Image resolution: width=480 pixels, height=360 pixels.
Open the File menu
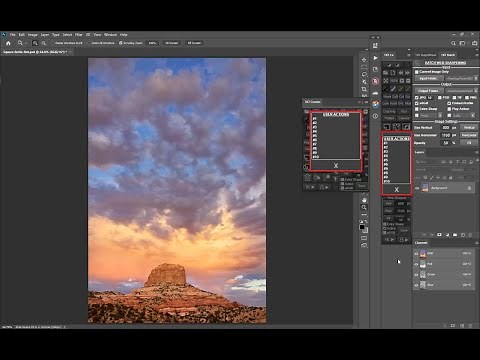tap(13, 35)
